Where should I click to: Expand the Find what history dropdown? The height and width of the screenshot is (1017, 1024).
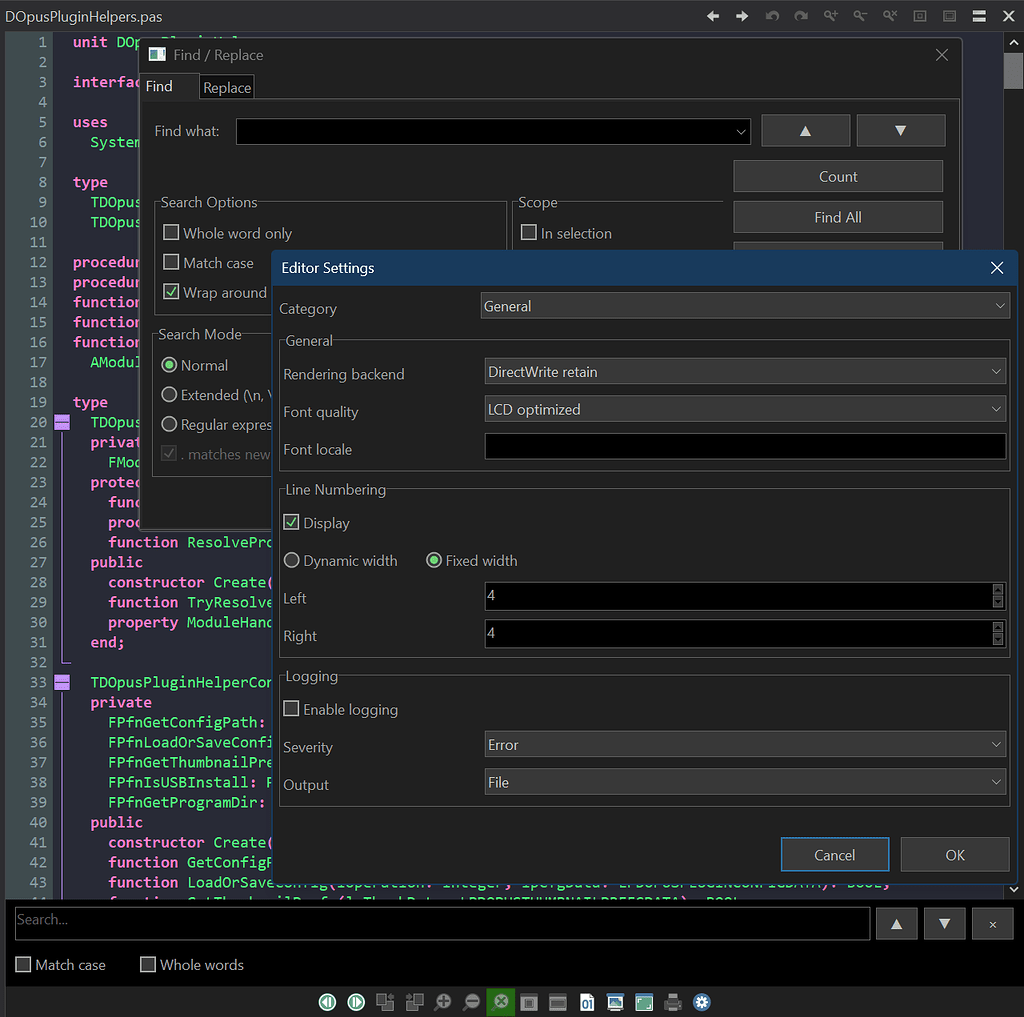(741, 131)
